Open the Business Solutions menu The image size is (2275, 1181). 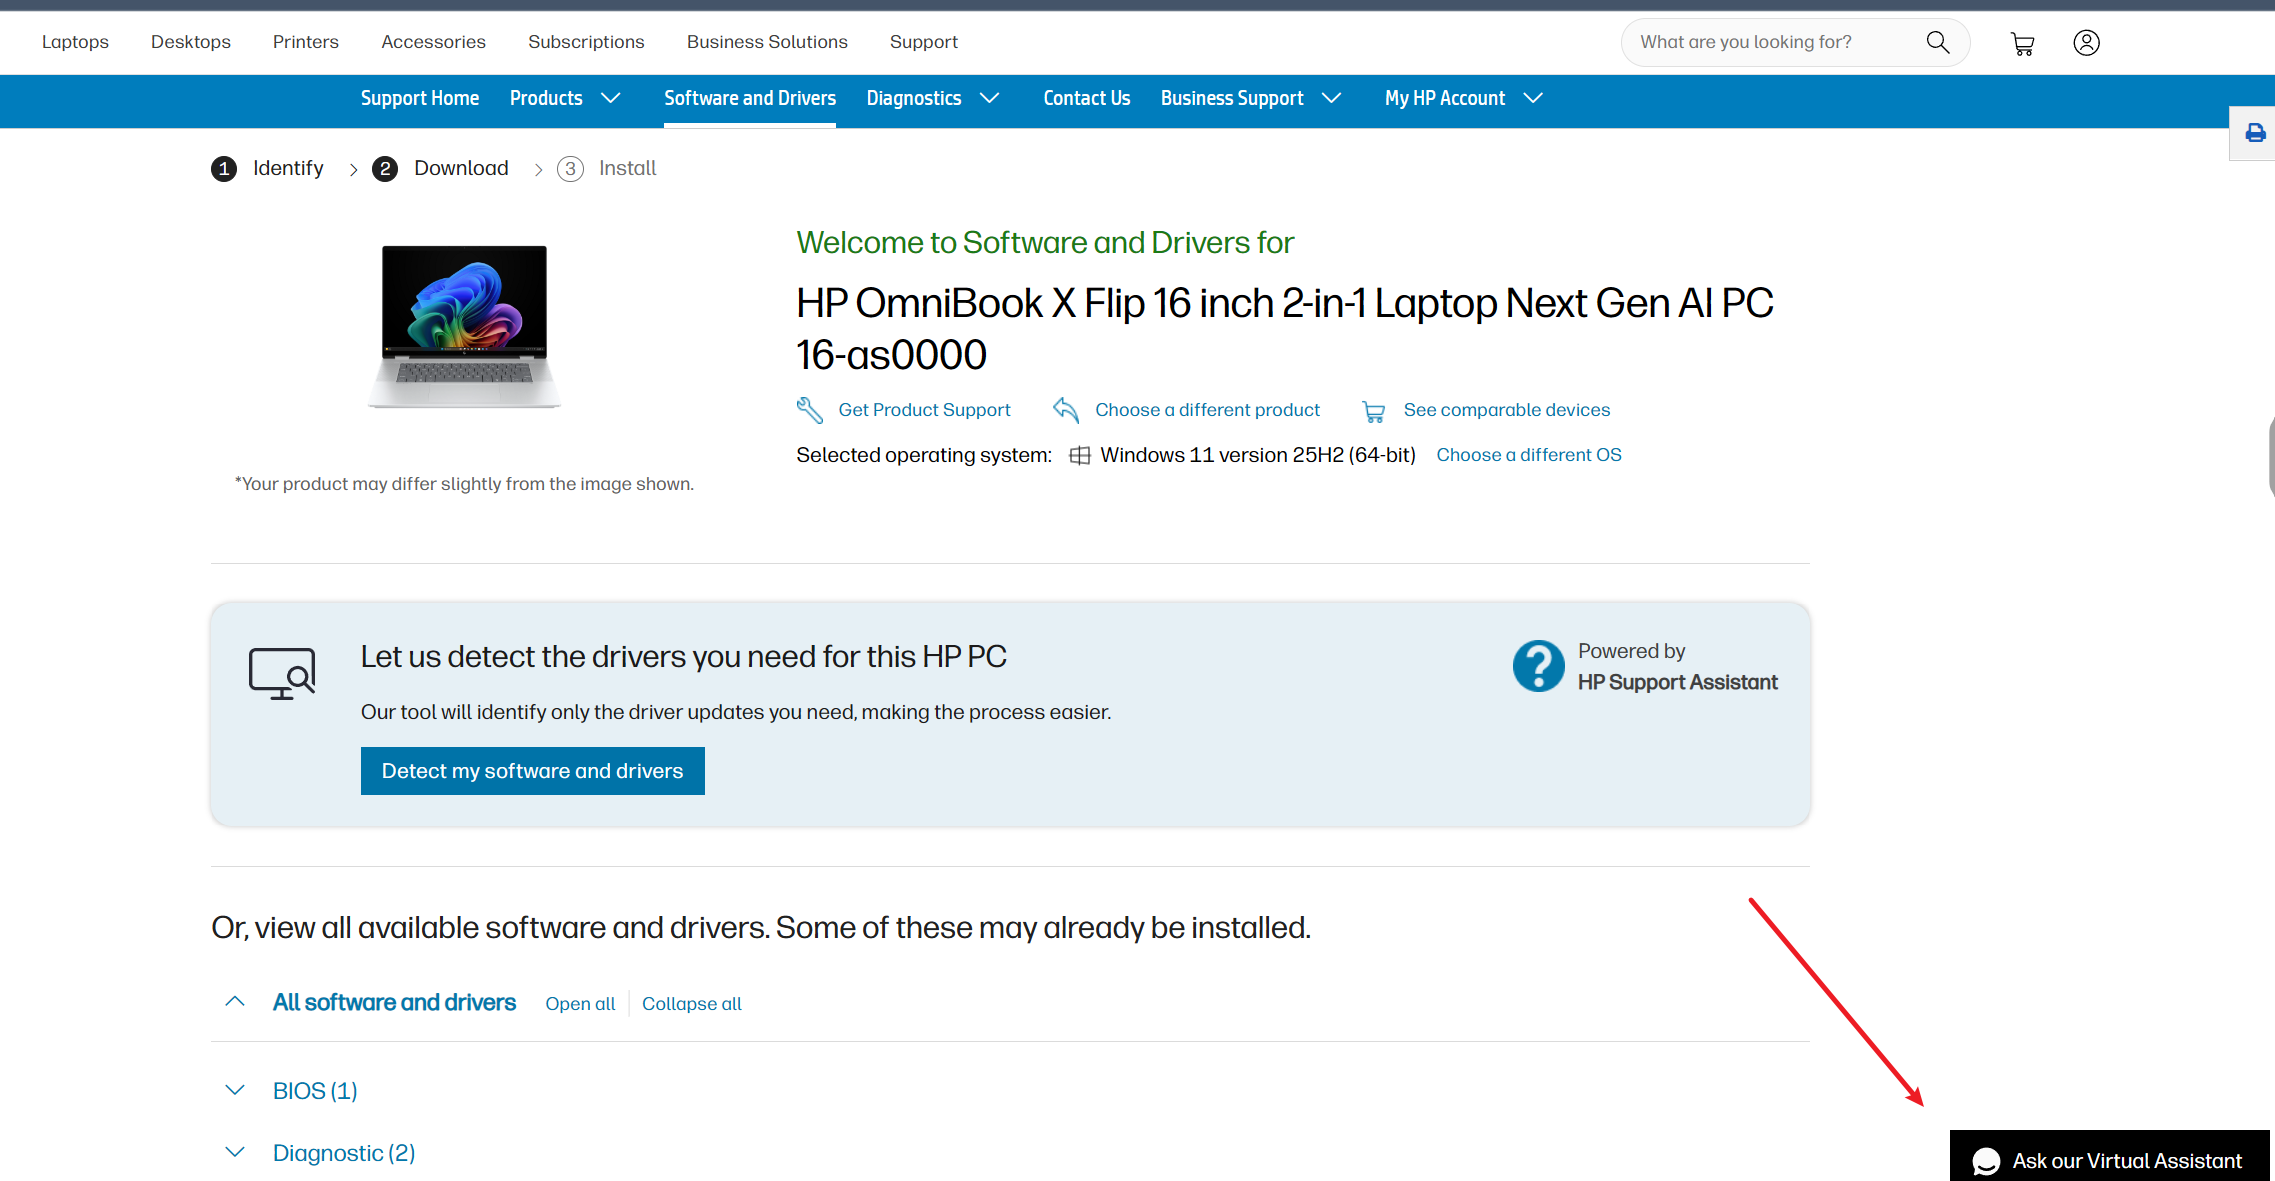pyautogui.click(x=767, y=42)
